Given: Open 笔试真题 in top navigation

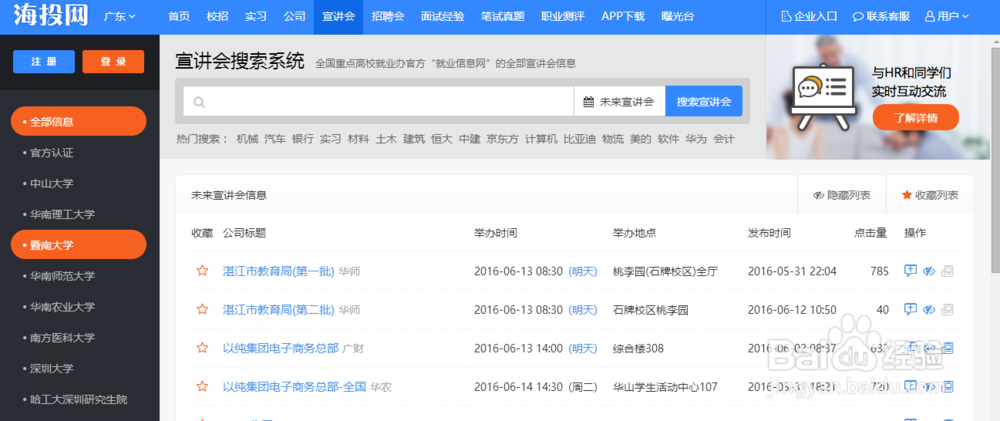Looking at the screenshot, I should tap(503, 17).
